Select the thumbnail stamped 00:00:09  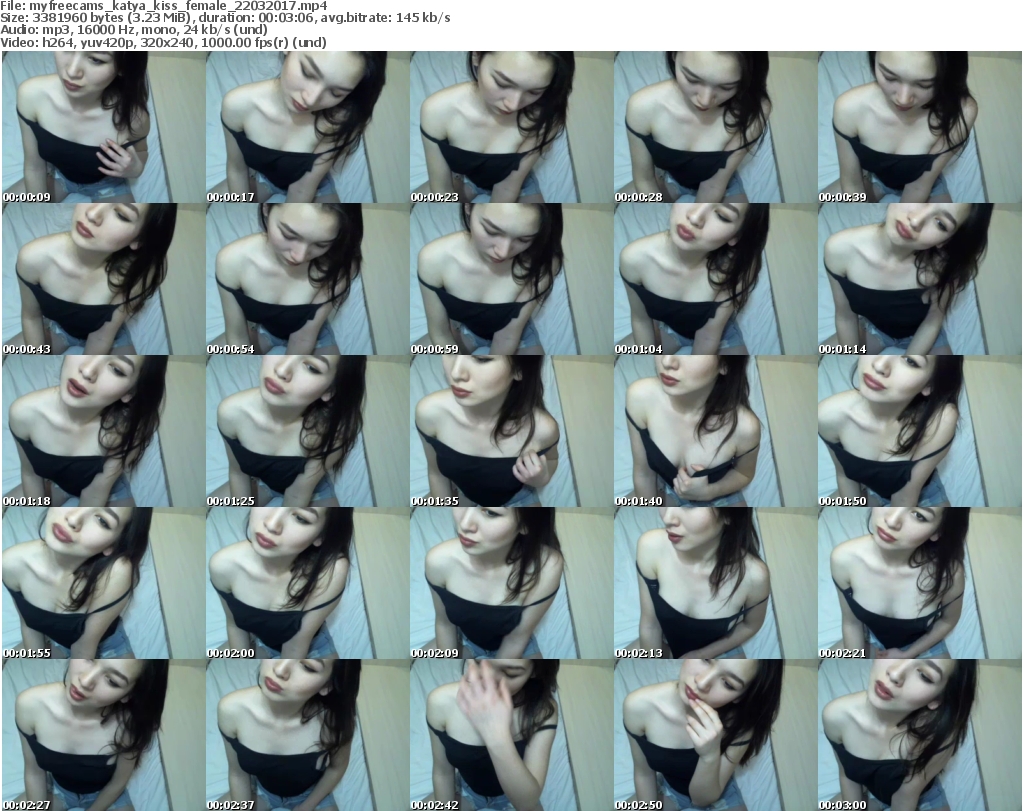pos(103,127)
